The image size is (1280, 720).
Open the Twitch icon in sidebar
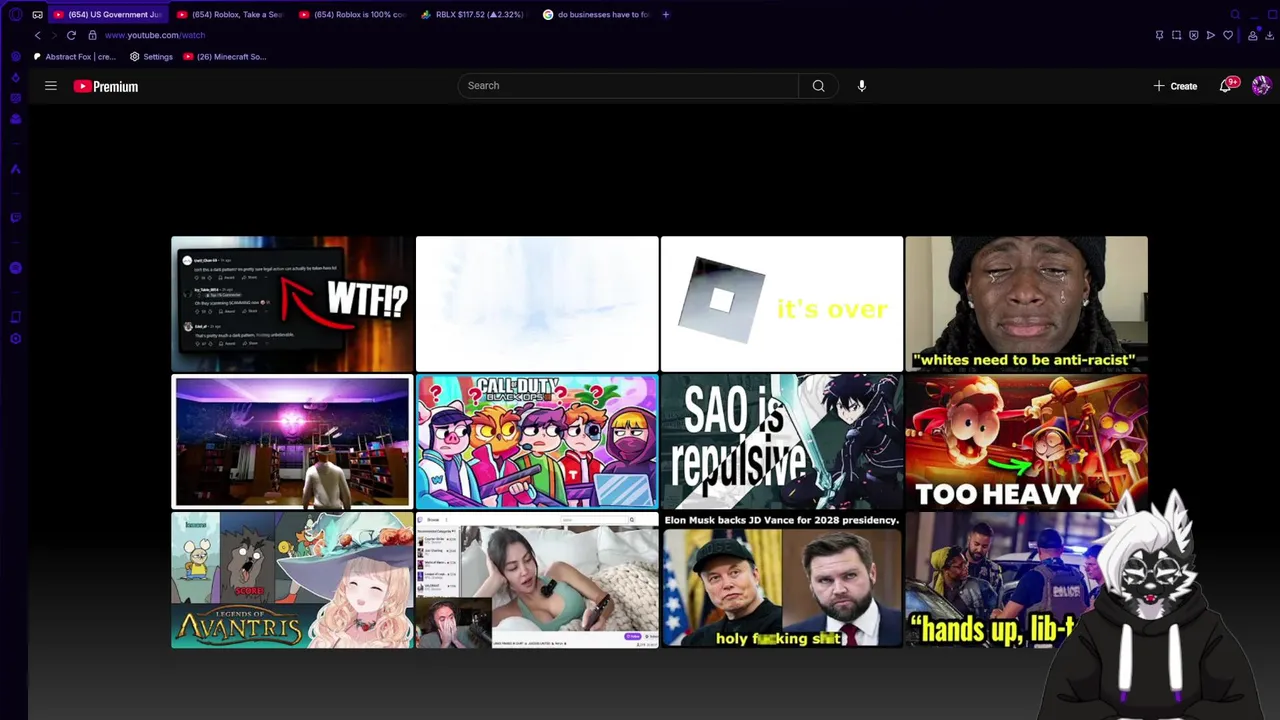(15, 218)
